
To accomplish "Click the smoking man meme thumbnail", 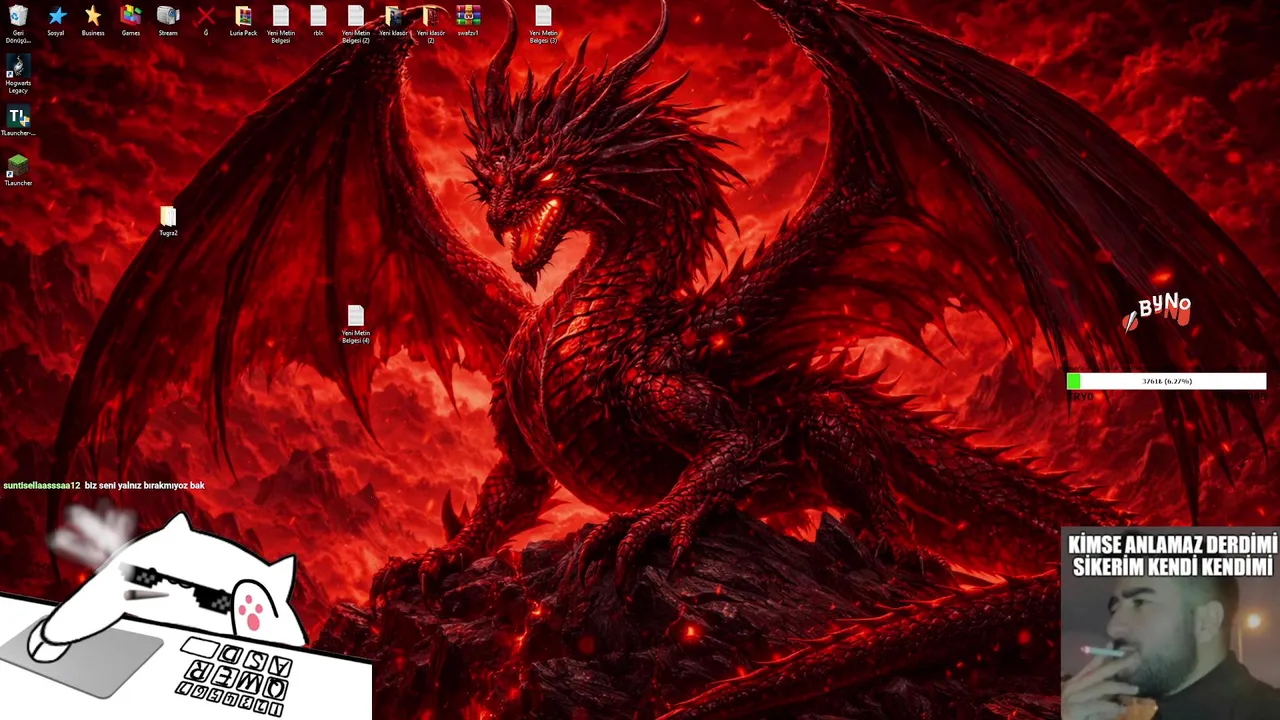I will [1170, 624].
